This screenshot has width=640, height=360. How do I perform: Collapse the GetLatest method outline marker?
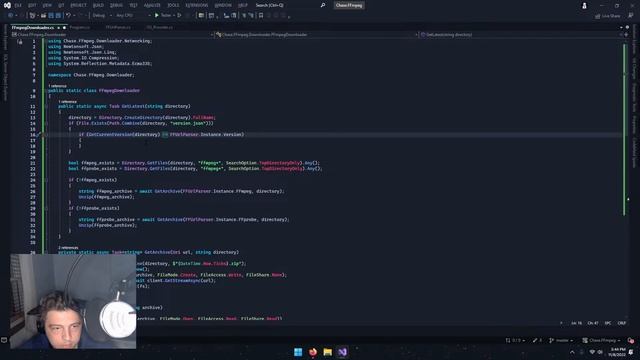(x=46, y=106)
